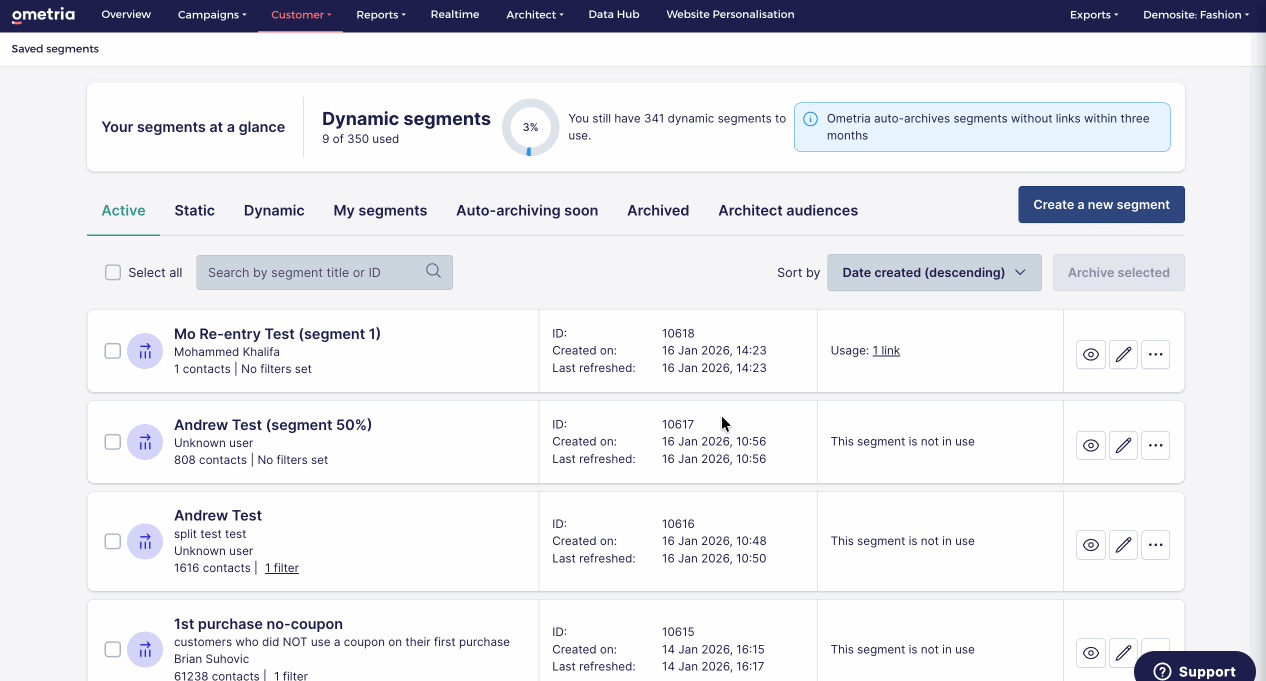Click the Archive selected button
The image size is (1266, 681).
coord(1118,272)
